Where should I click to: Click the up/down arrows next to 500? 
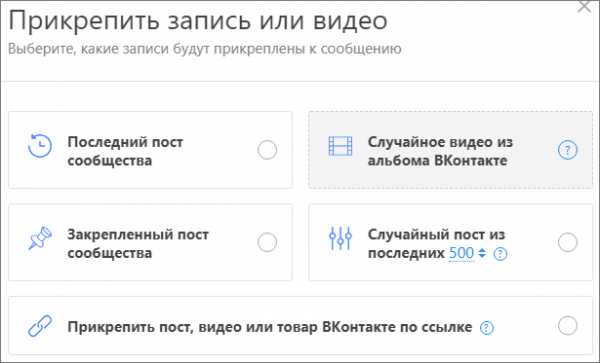click(x=482, y=253)
